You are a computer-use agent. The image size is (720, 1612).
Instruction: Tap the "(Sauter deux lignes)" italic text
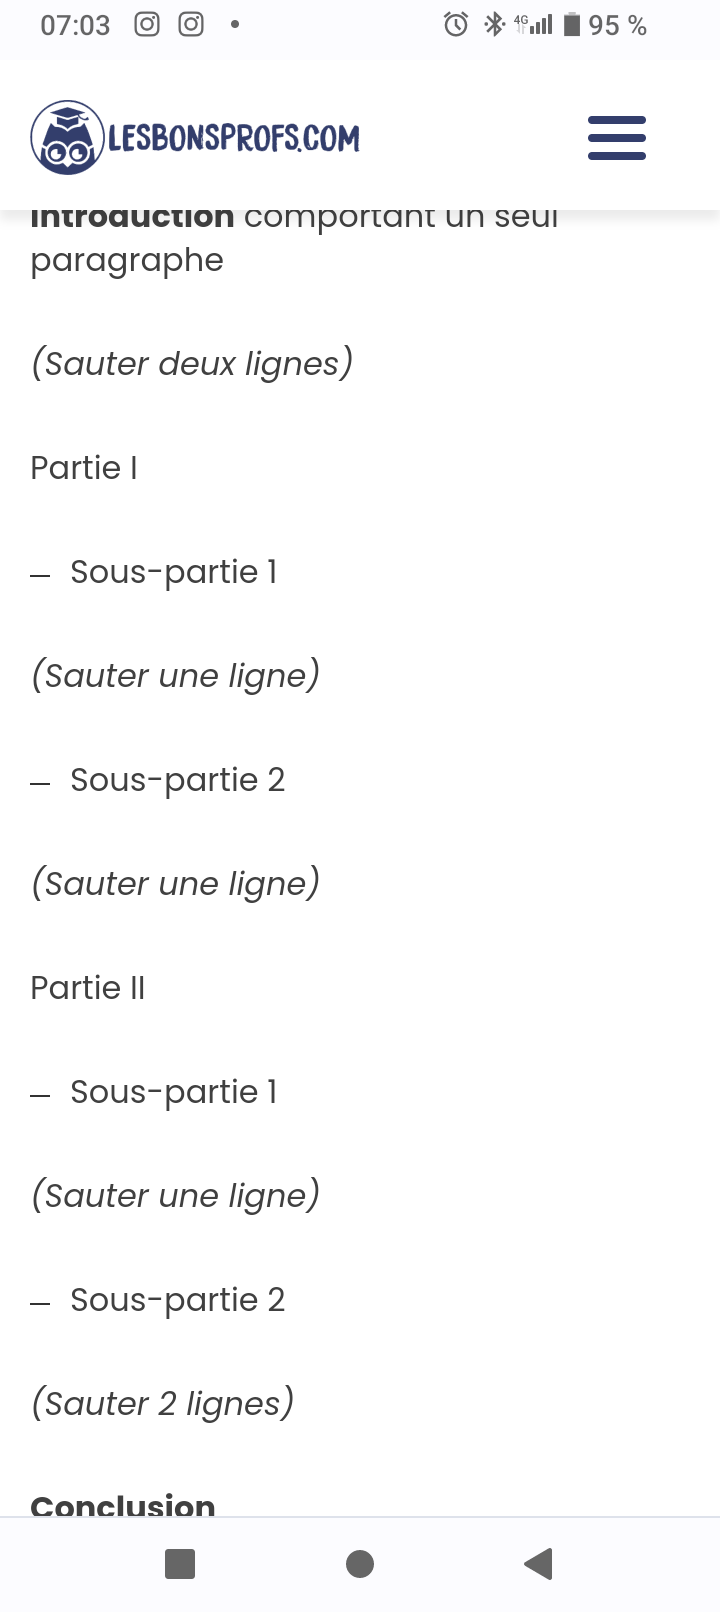point(192,364)
